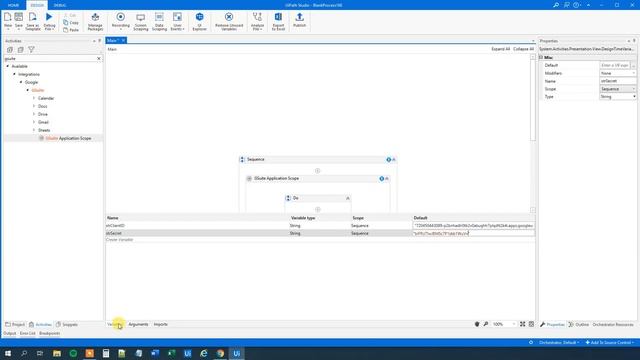Open the Breakpoints panel
The width and height of the screenshot is (640, 360).
click(49, 333)
